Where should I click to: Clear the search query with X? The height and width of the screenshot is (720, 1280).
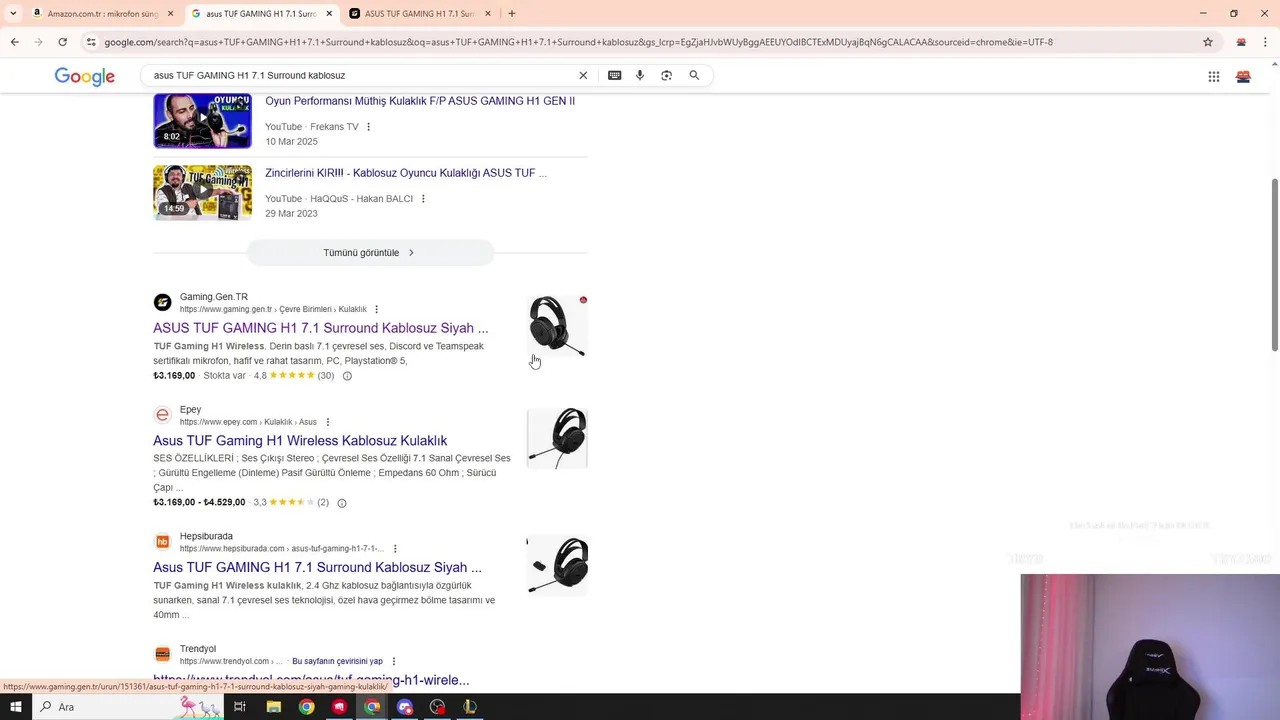[x=583, y=75]
